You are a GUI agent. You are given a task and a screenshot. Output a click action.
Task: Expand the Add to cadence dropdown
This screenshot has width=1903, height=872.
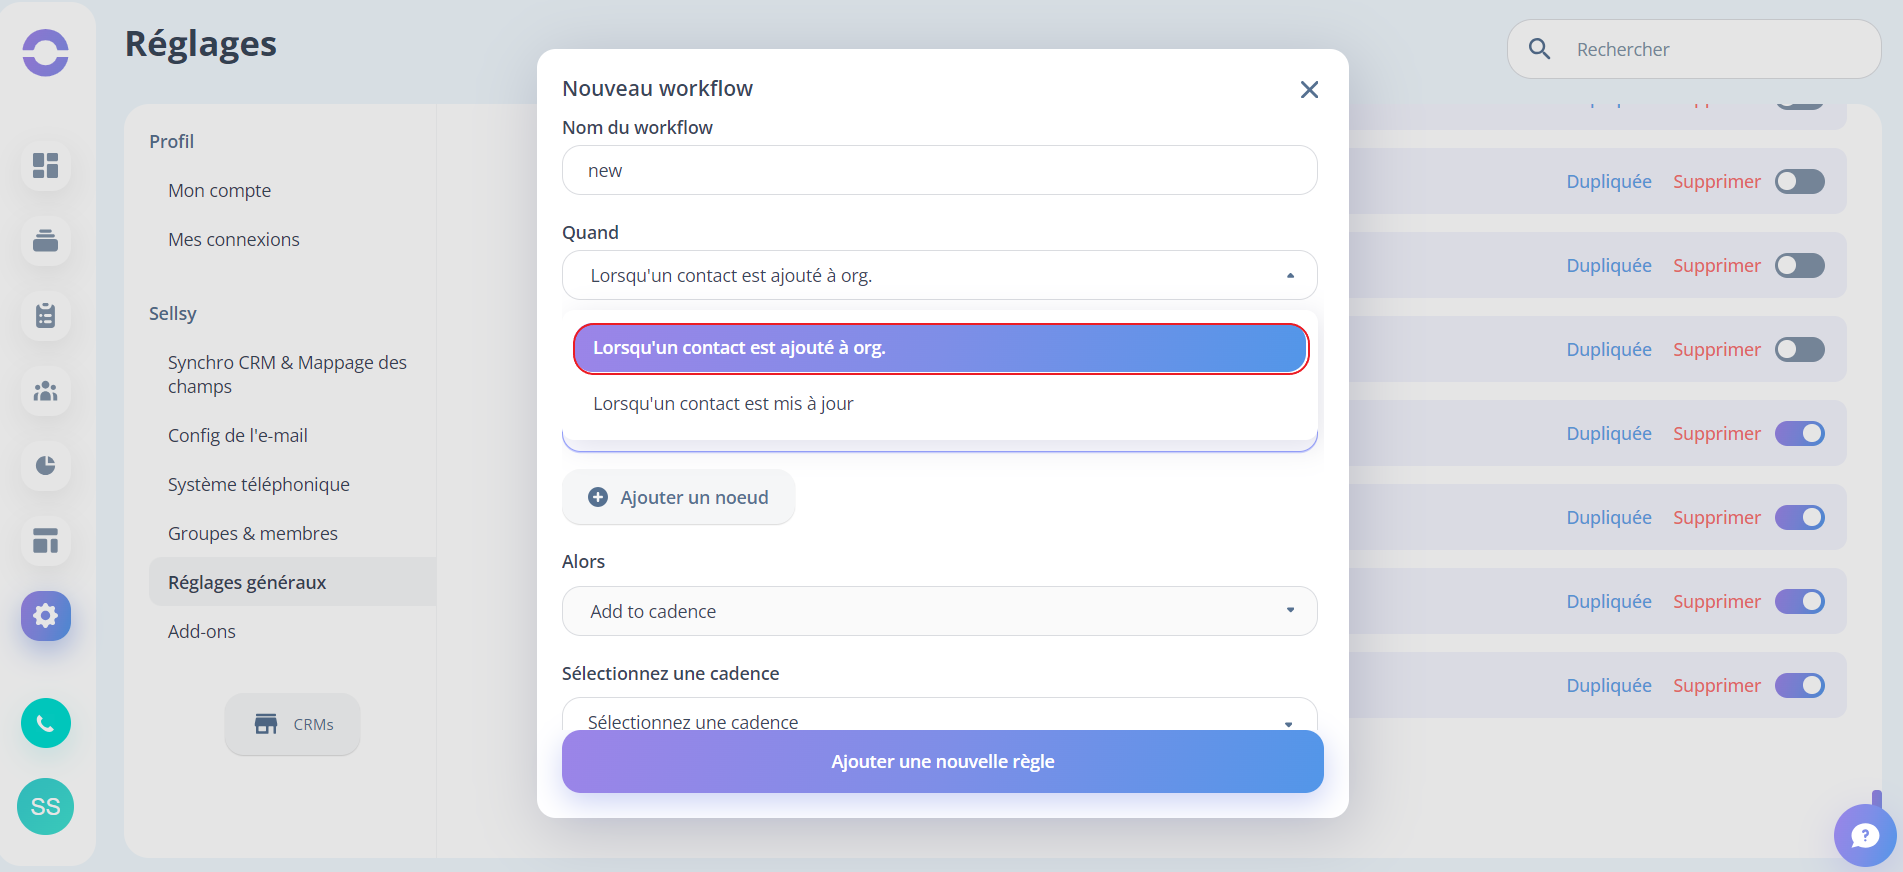point(940,611)
